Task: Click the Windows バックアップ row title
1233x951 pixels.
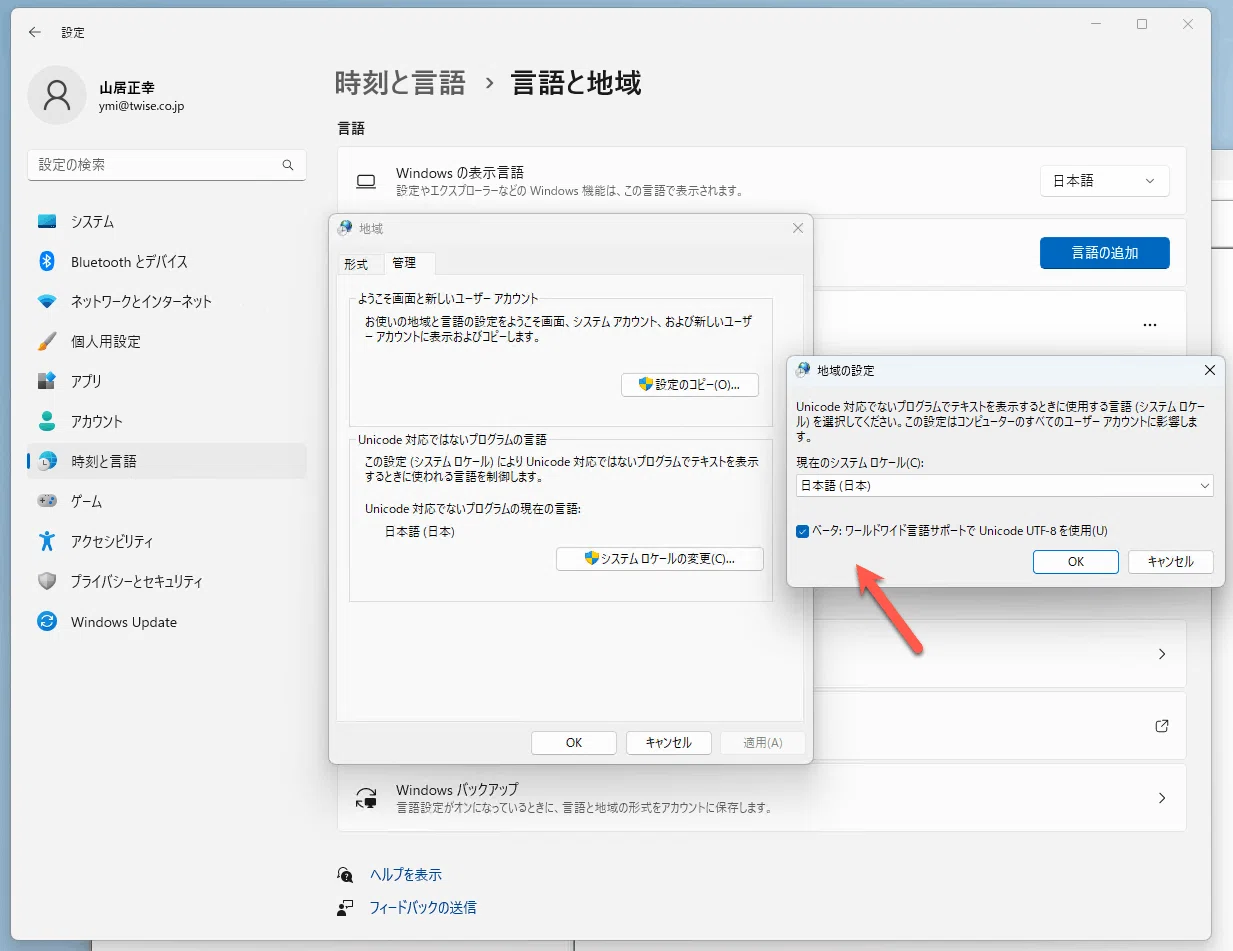Action: coord(457,789)
